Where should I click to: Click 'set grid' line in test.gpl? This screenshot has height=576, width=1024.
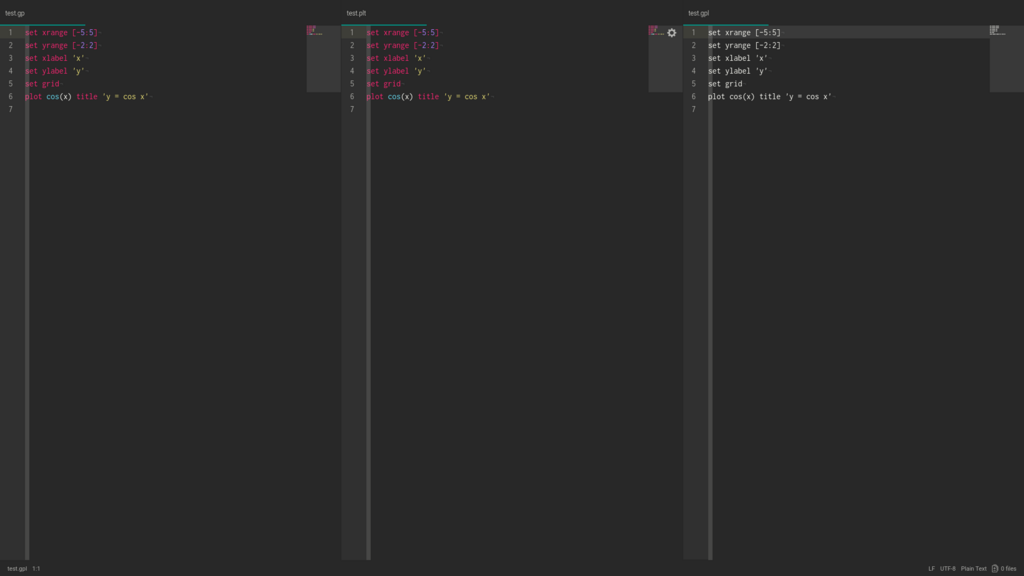[x=726, y=84]
